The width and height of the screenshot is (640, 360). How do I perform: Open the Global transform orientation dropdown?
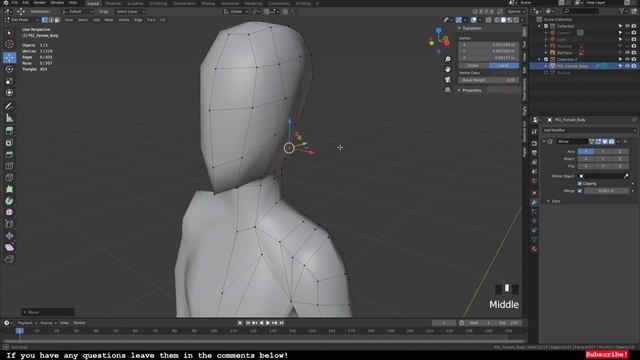pyautogui.click(x=236, y=11)
